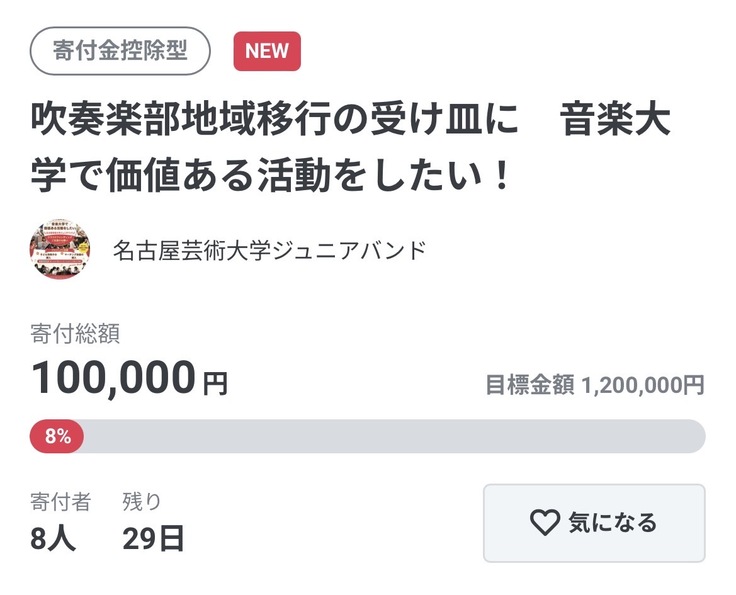Image resolution: width=736 pixels, height=595 pixels.
Task: Select the 寄付金控除型 tag
Action: coord(120,51)
